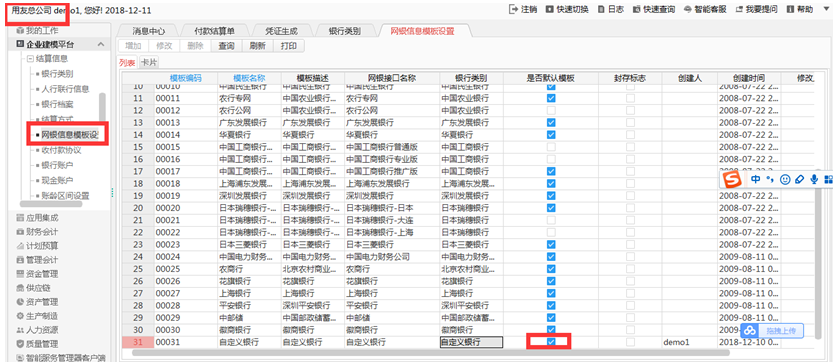Toggle the Sogou 中 Chinese mode icon
The image size is (833, 362).
tap(756, 180)
